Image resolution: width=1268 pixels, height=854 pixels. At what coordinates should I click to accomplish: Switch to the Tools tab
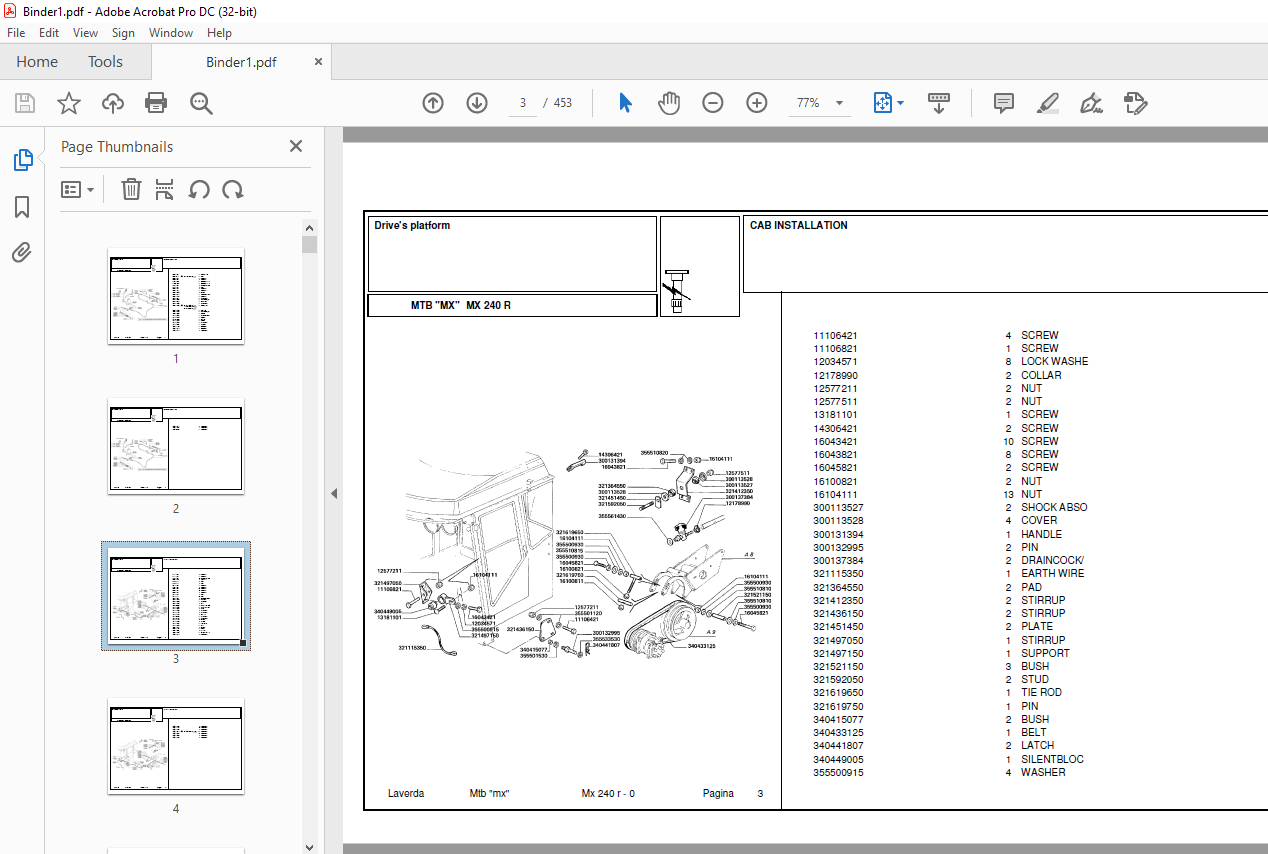coord(105,61)
